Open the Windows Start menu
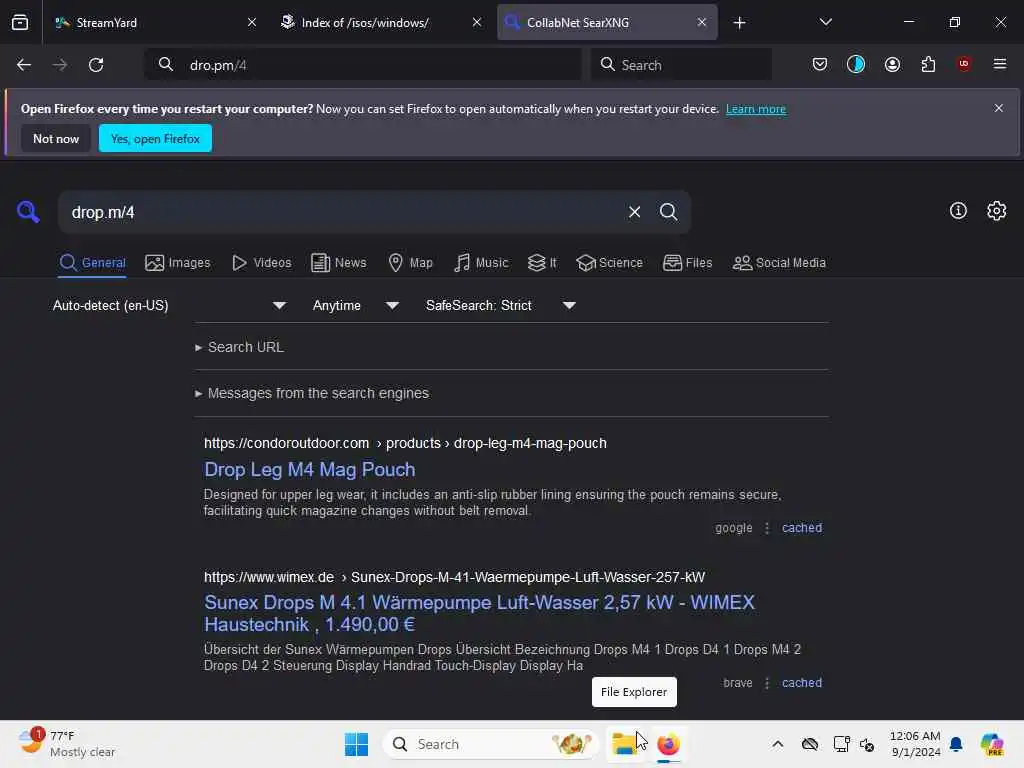The height and width of the screenshot is (768, 1024). (x=356, y=744)
